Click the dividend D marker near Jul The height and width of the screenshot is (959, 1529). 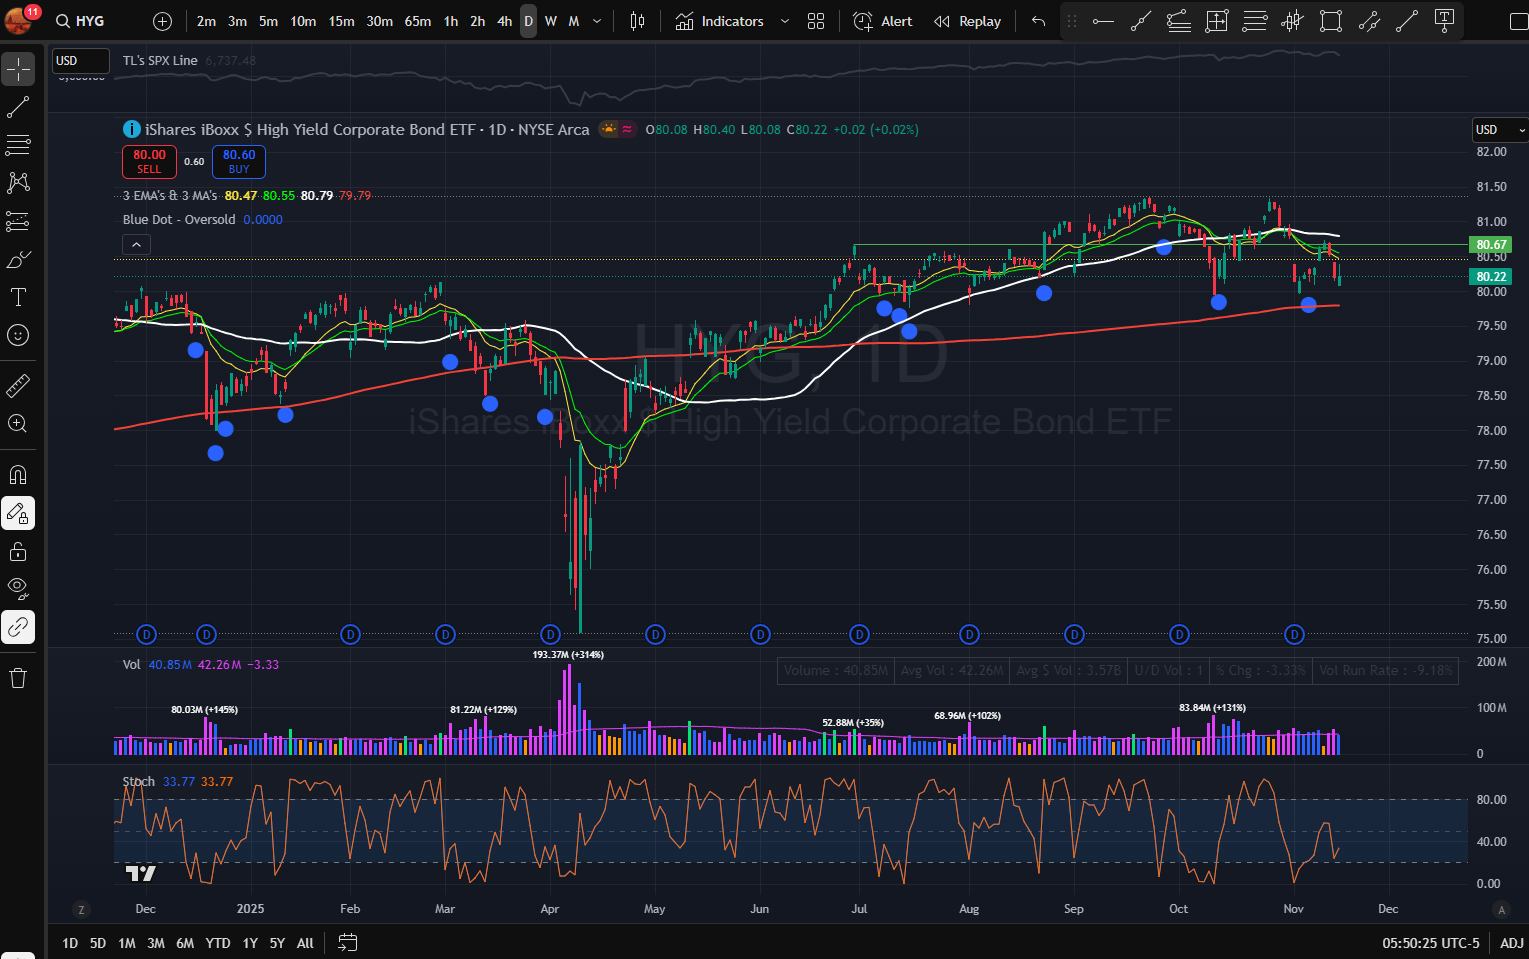(x=859, y=634)
